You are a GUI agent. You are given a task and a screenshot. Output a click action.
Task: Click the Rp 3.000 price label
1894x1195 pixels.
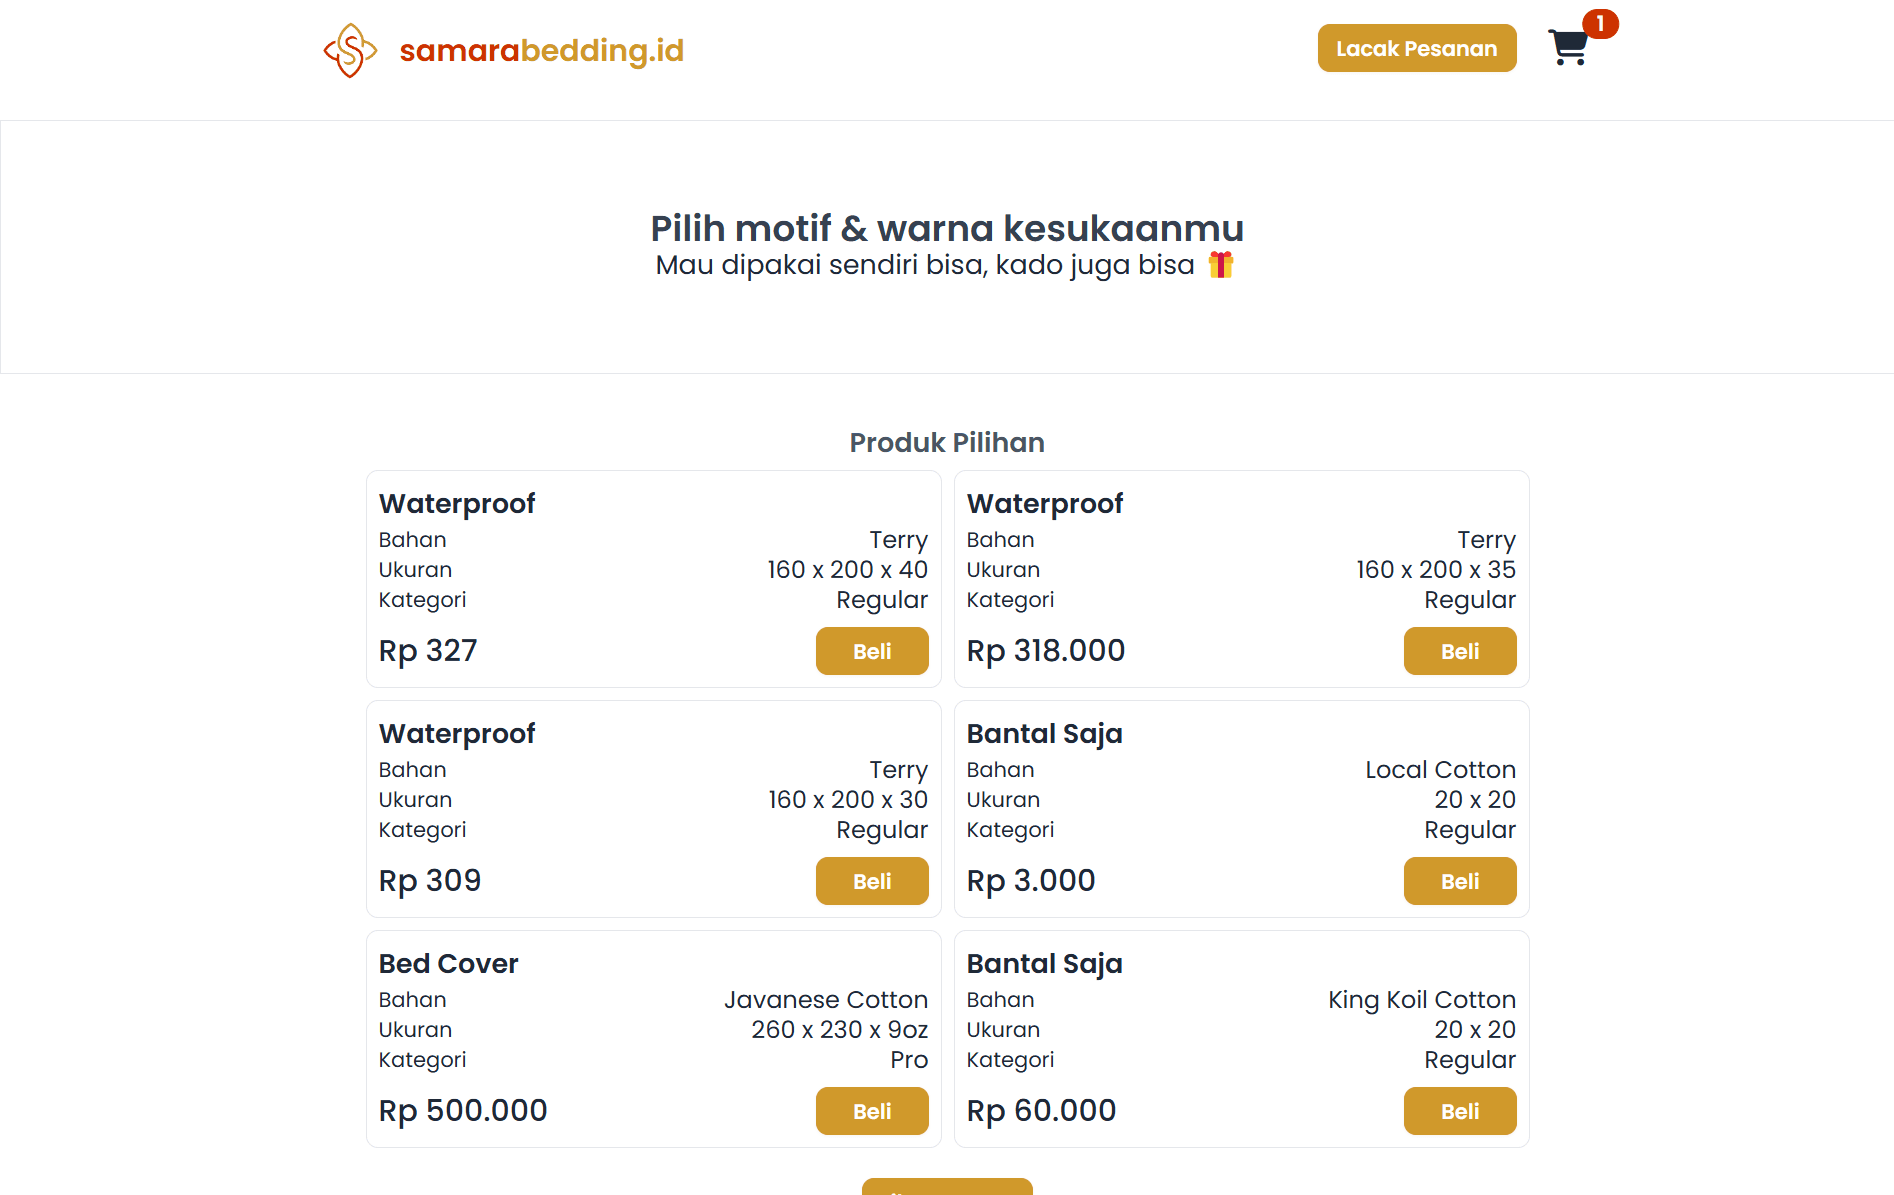coord(1031,880)
